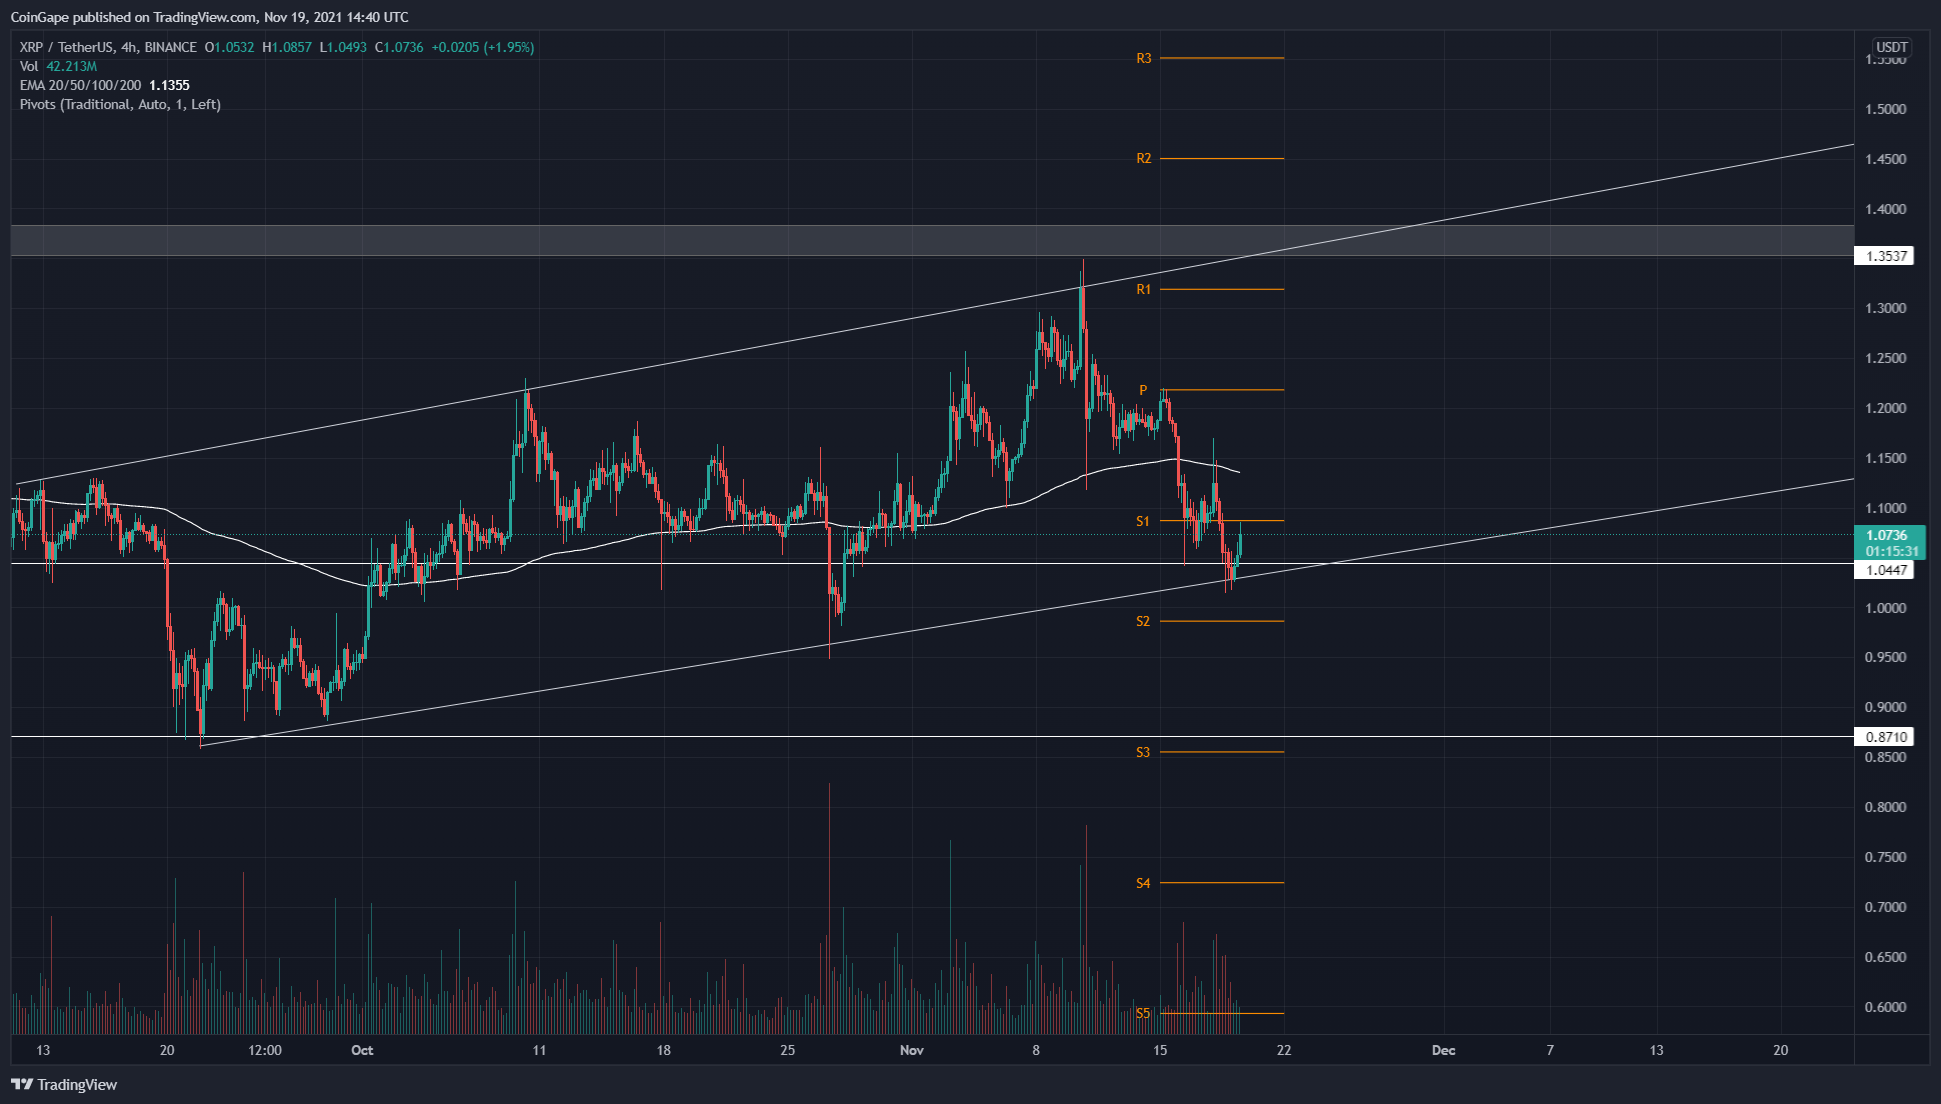Click the S2 pivot support label
Screen dimensions: 1941x1104
pyautogui.click(x=1143, y=621)
